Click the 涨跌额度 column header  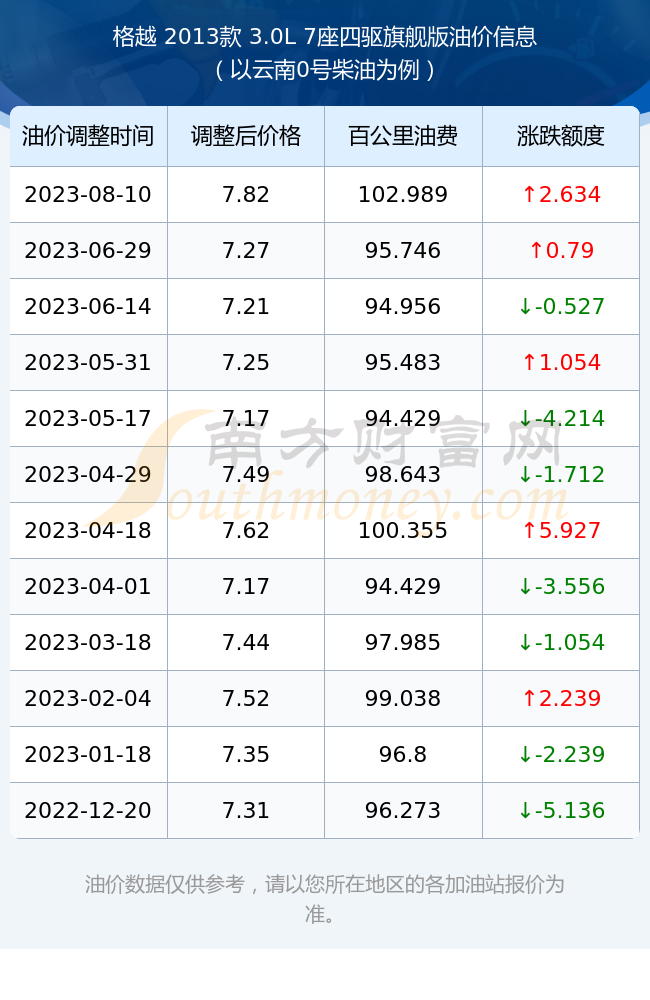point(561,136)
